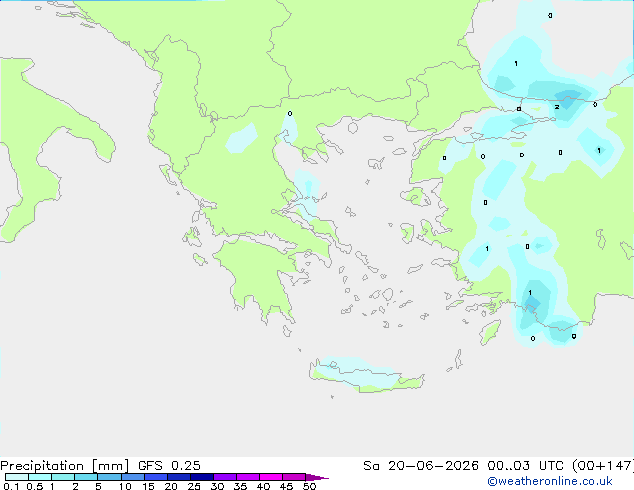Click the '25' legend scale label
The height and width of the screenshot is (490, 634).
pos(194,486)
